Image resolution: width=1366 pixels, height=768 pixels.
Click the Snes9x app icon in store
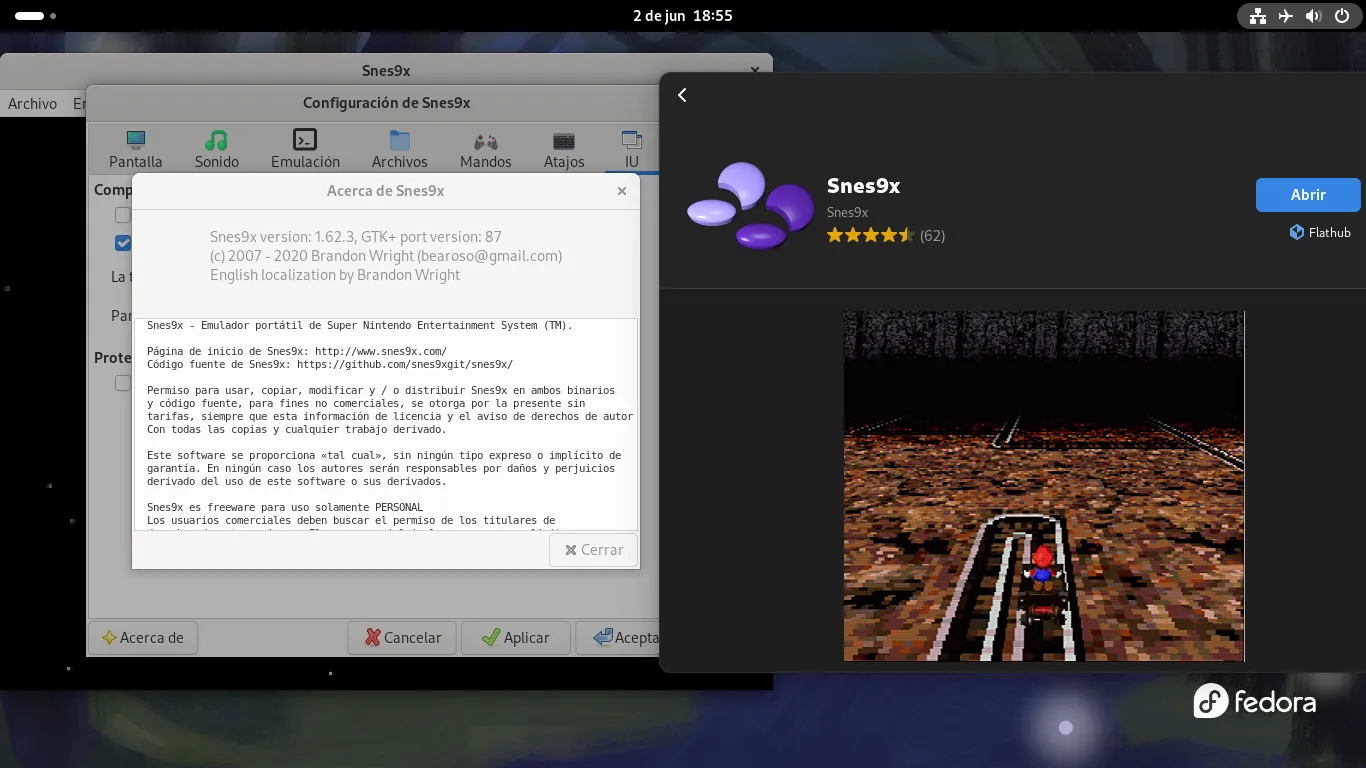coord(751,206)
